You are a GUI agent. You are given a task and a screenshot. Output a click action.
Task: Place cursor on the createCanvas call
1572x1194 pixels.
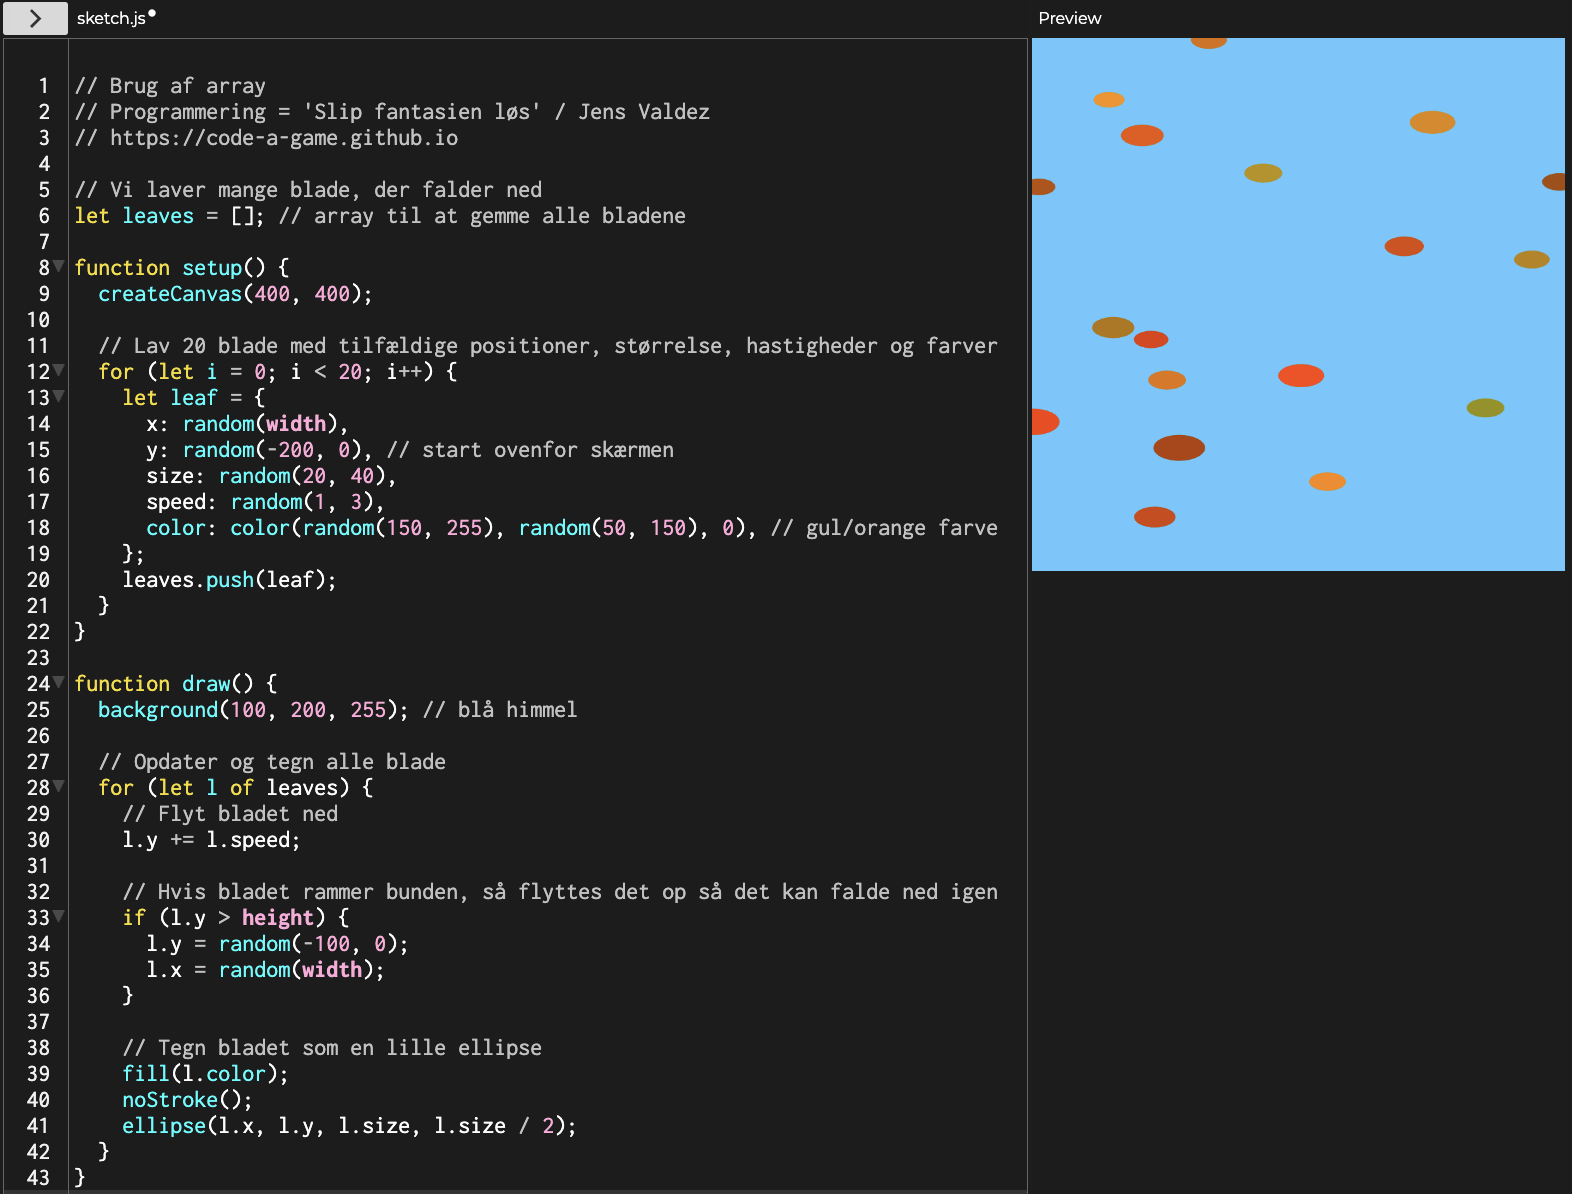[170, 294]
